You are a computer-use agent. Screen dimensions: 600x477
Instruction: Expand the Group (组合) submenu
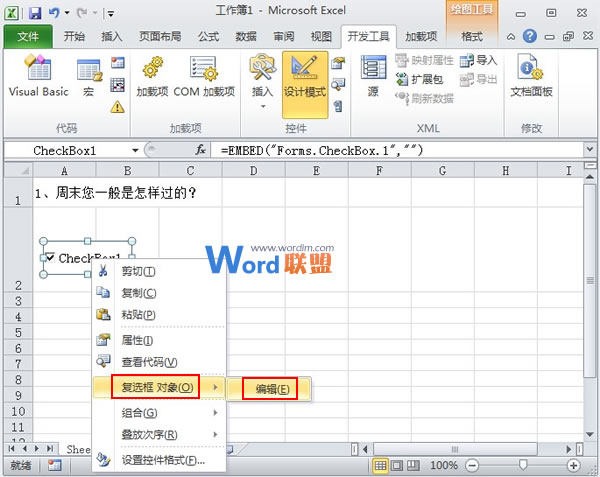[x=159, y=413]
